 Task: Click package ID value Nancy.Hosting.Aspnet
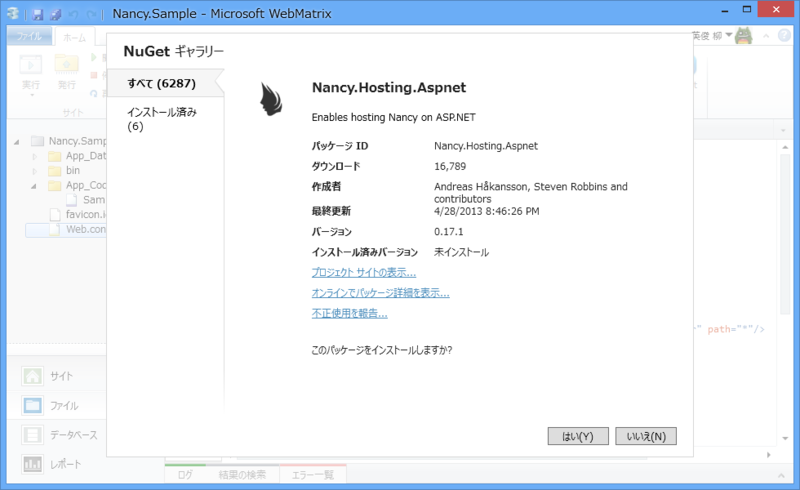[486, 146]
